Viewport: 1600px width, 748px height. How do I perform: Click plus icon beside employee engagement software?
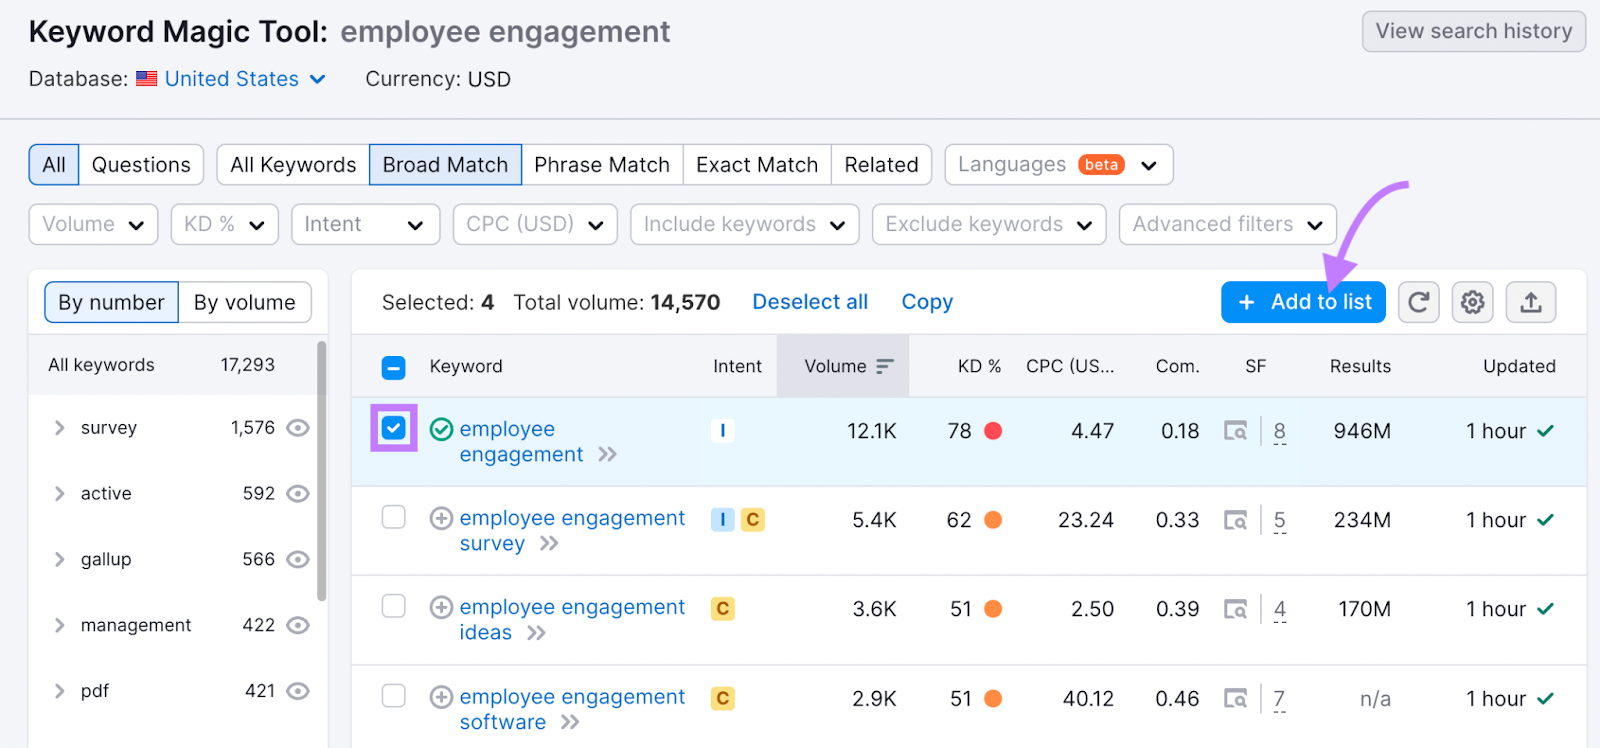pos(441,697)
